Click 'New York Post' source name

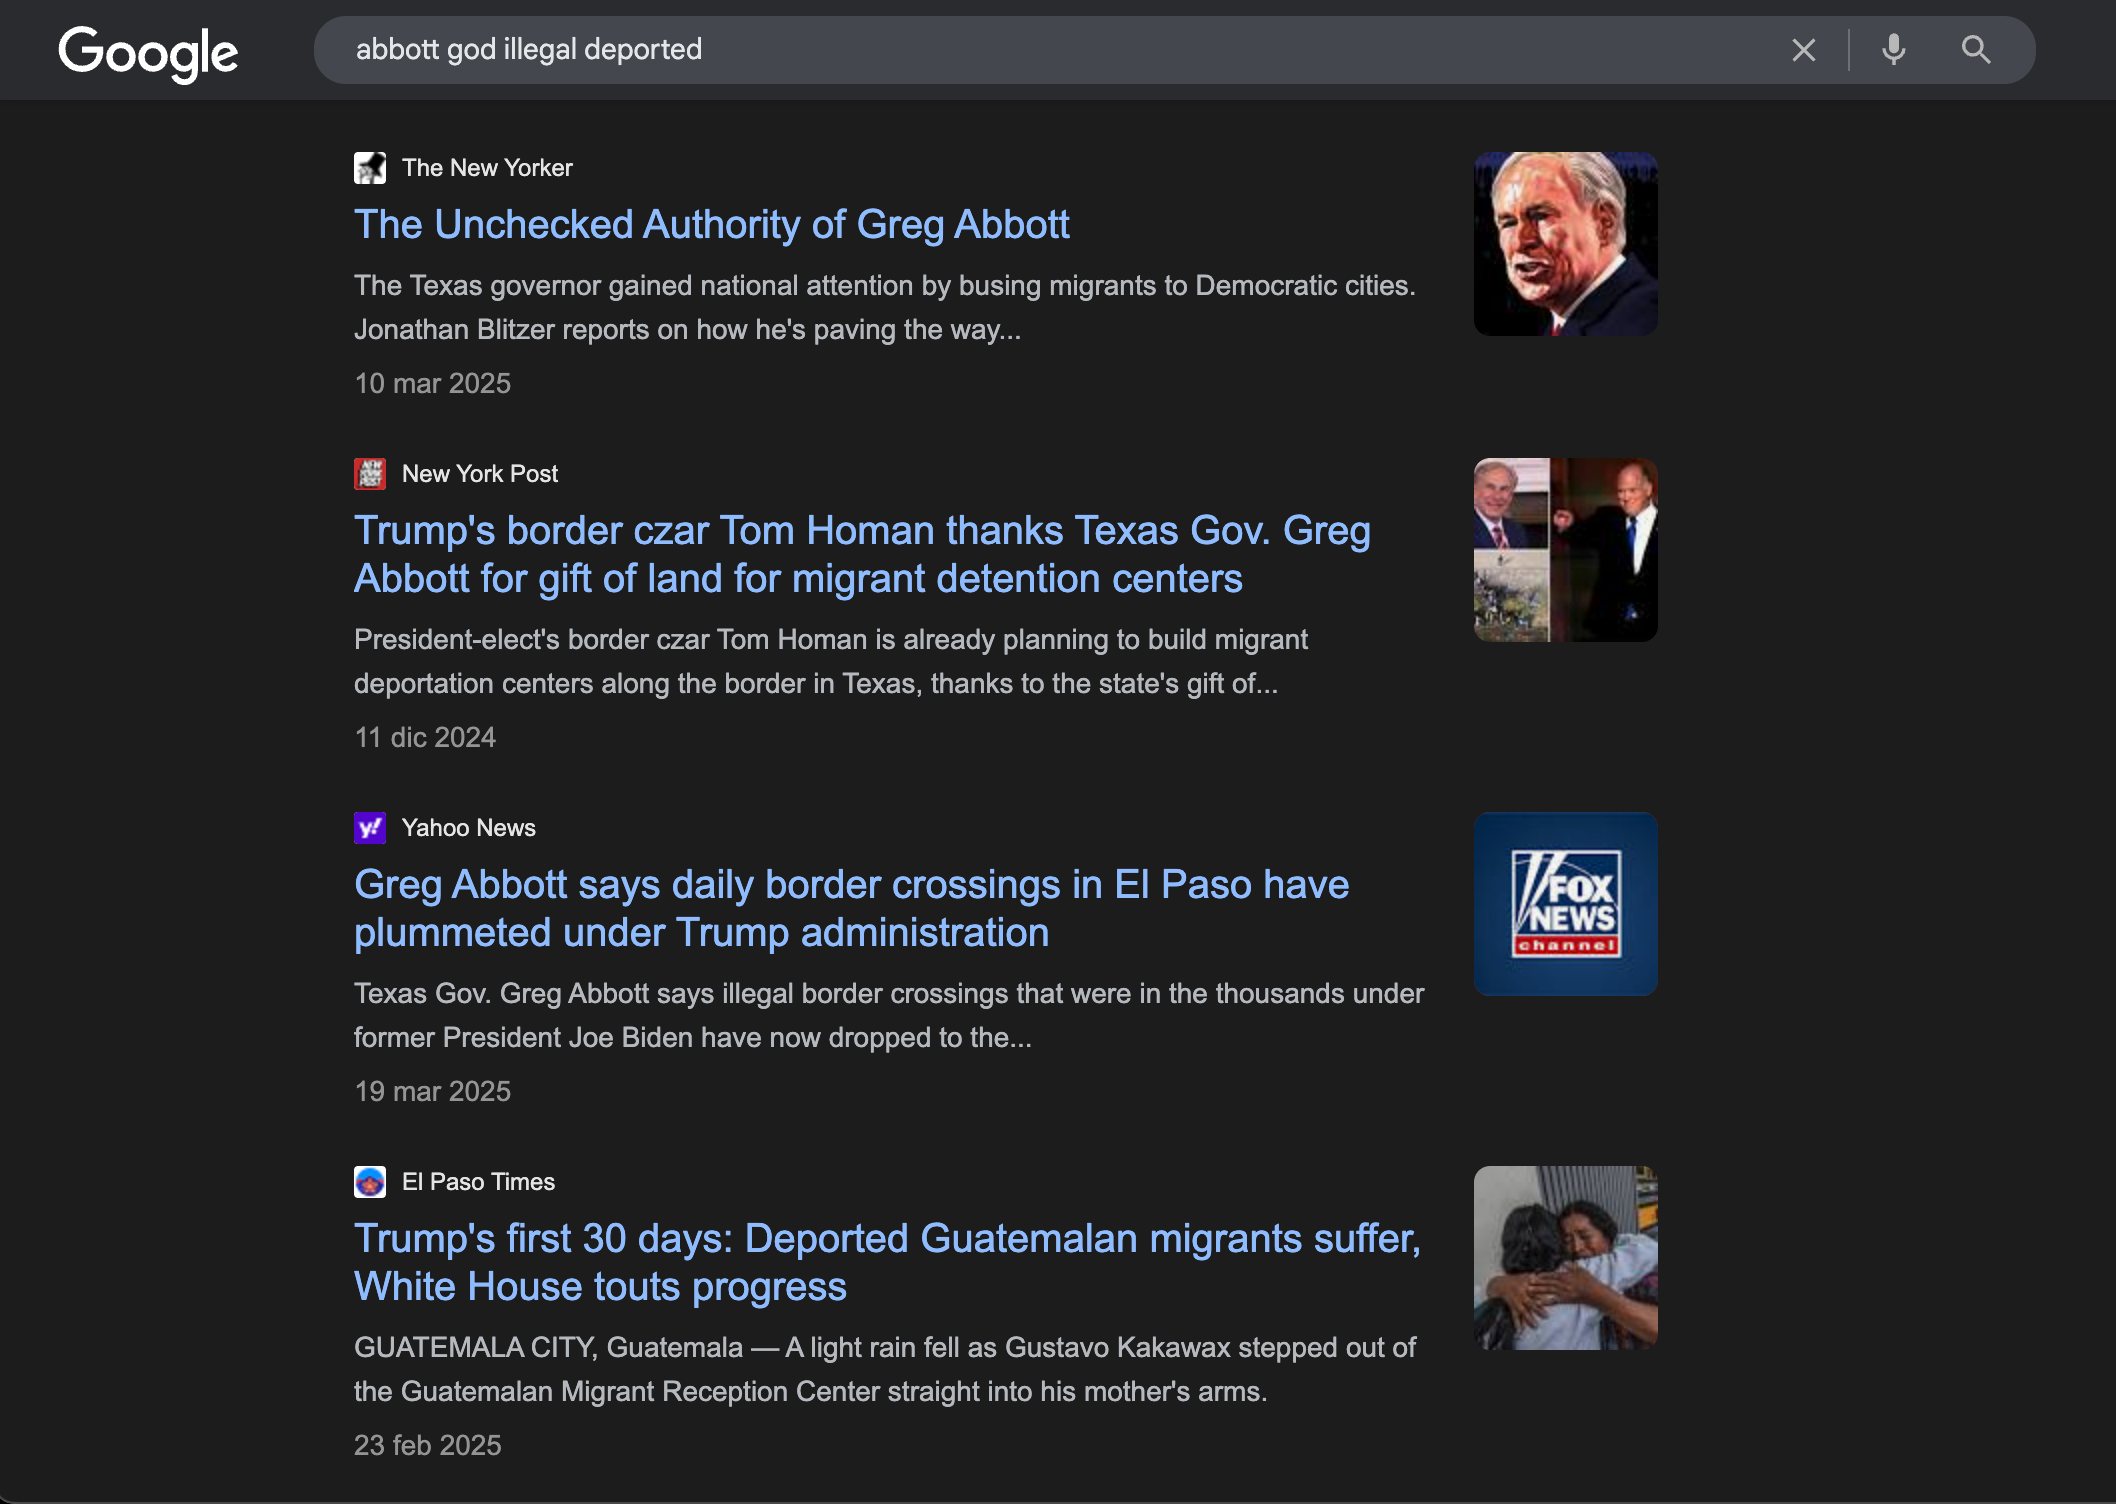(x=480, y=474)
